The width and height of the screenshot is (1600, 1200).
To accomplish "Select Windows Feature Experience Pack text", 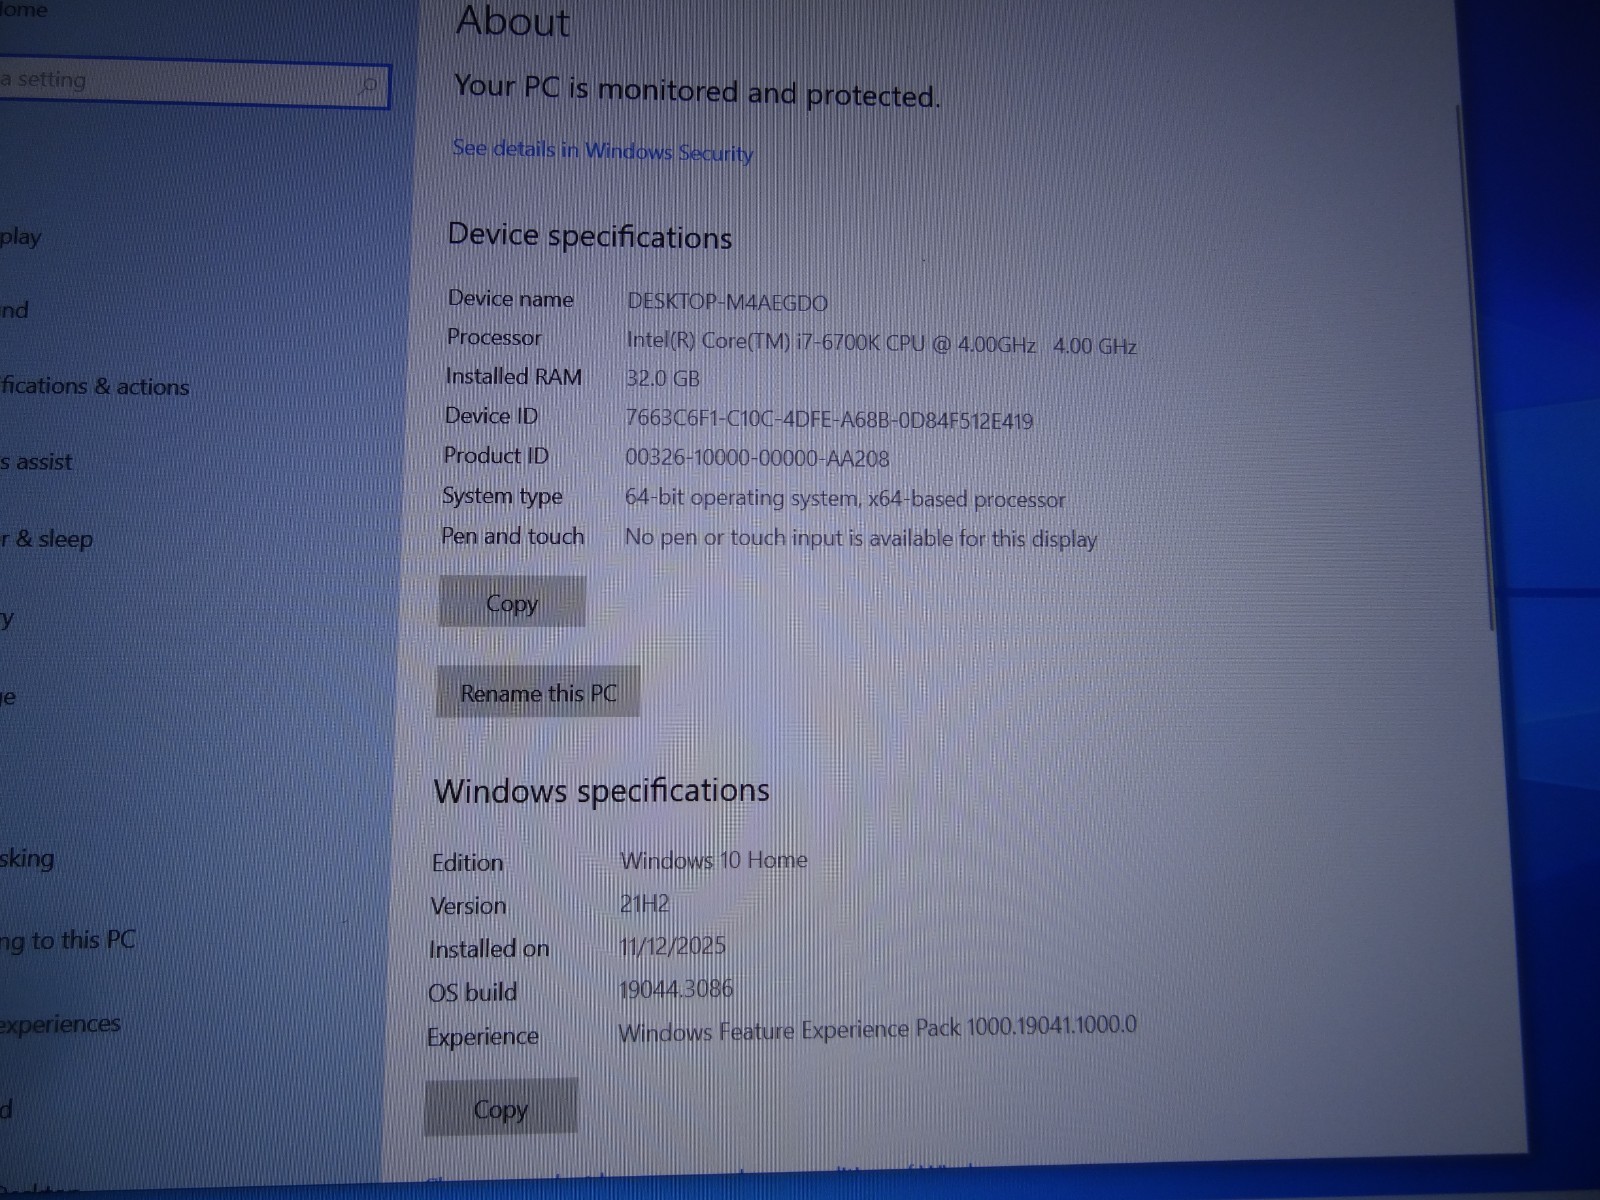I will pyautogui.click(x=877, y=1029).
